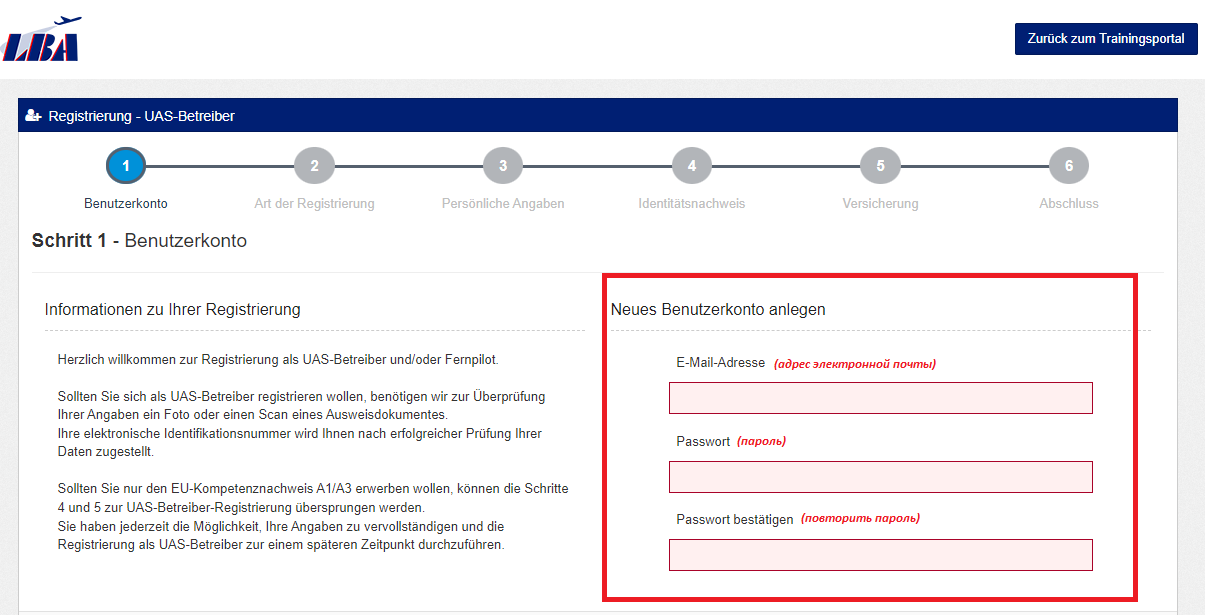This screenshot has height=615, width=1205.
Task: Go to Abschluss step label
Action: 1069,204
